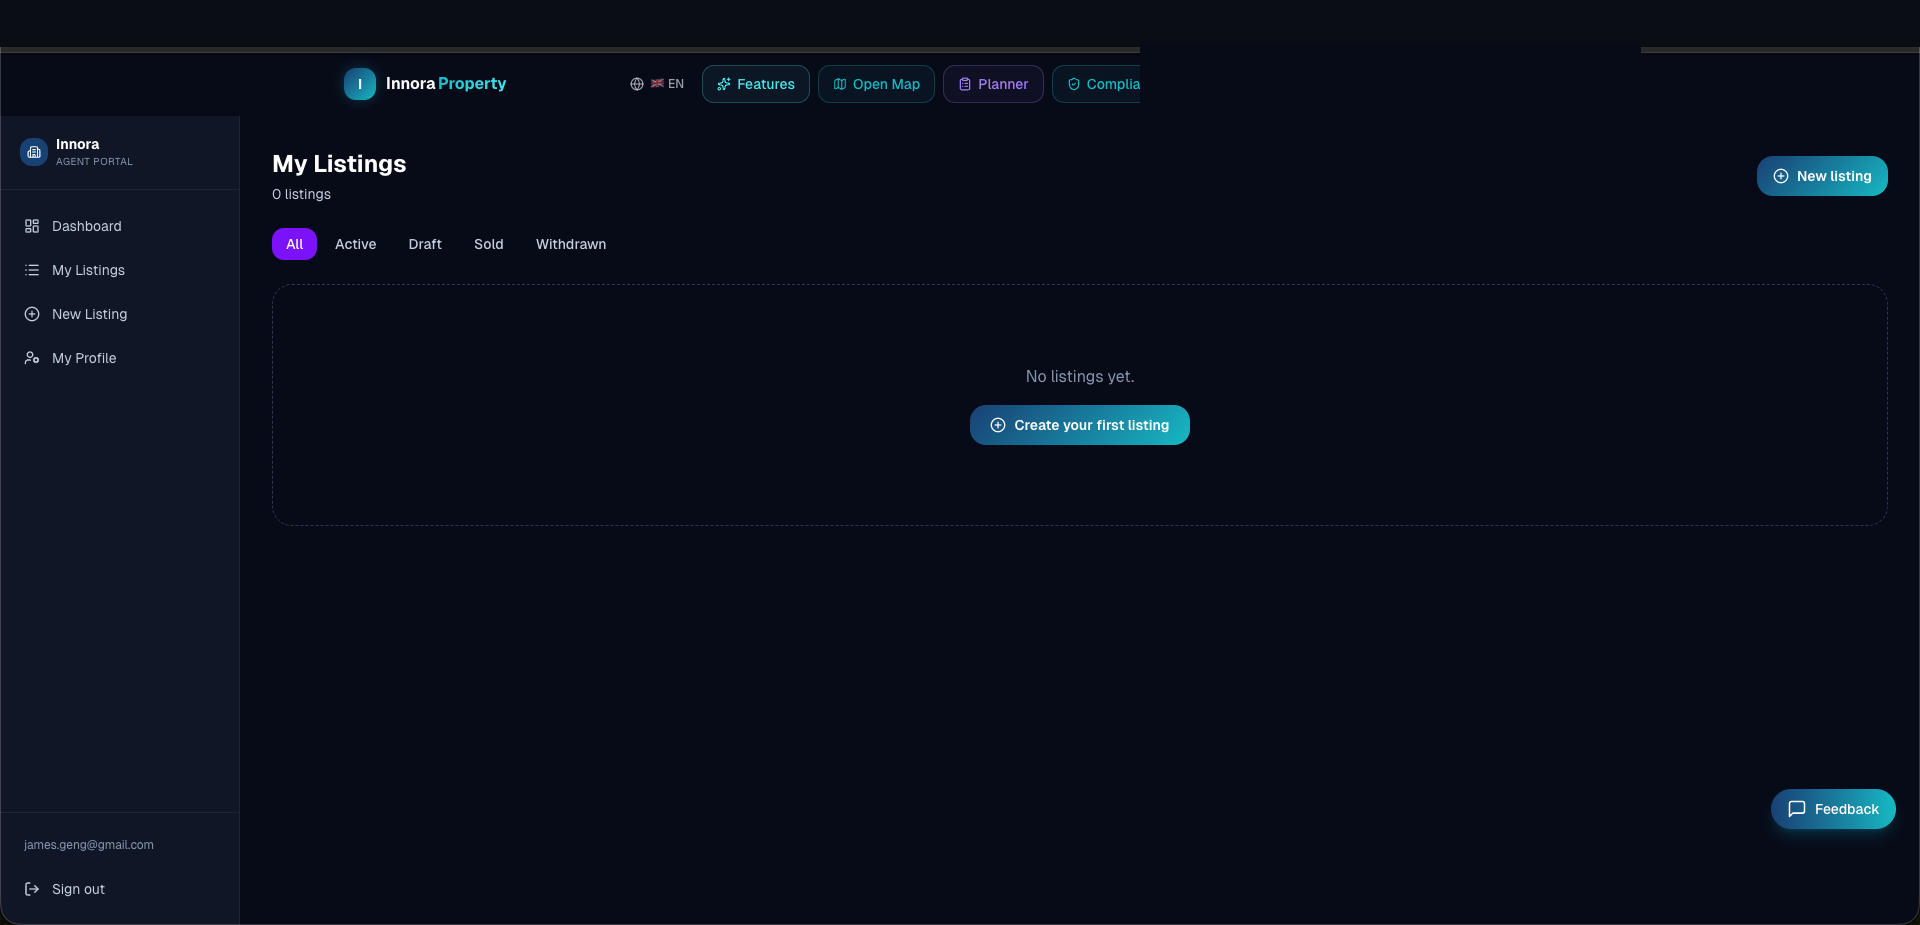Click the My Listings page heading
Viewport: 1920px width, 925px height.
click(339, 164)
